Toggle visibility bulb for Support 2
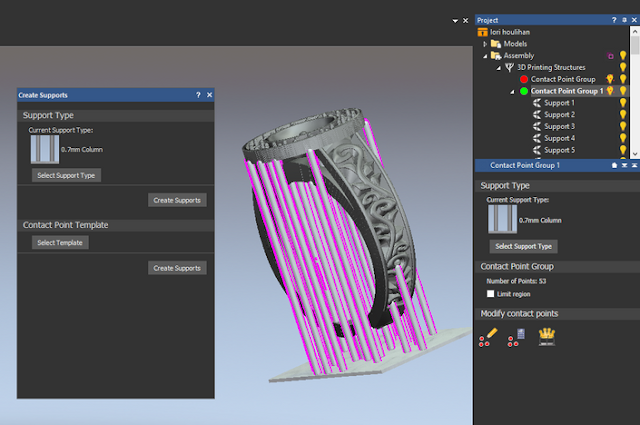Viewport: 640px width, 425px height. click(x=623, y=115)
